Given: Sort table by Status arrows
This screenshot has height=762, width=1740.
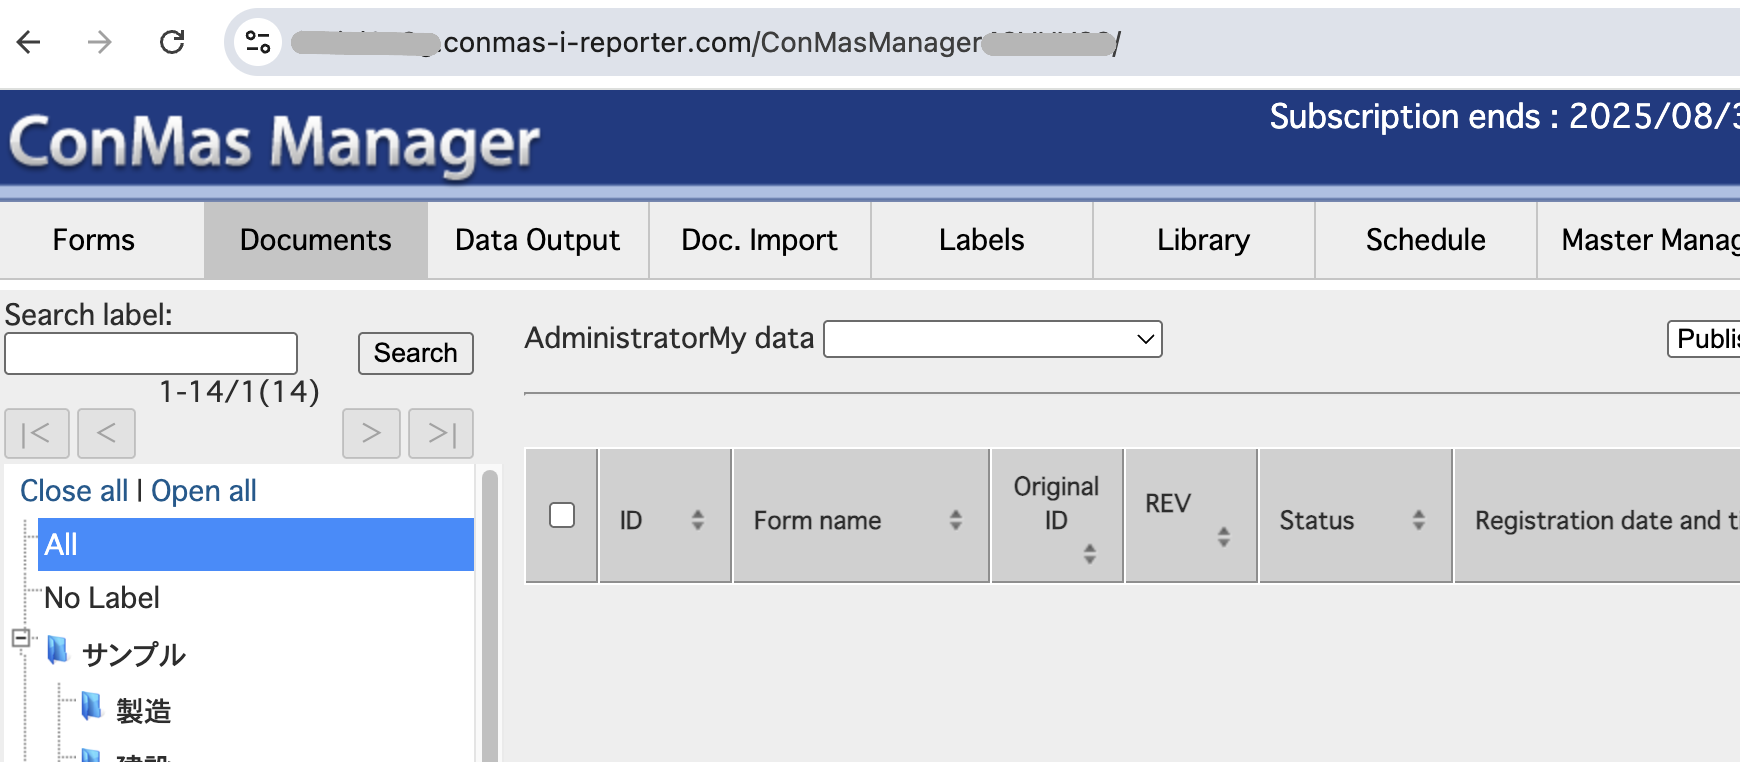Looking at the screenshot, I should [x=1419, y=520].
